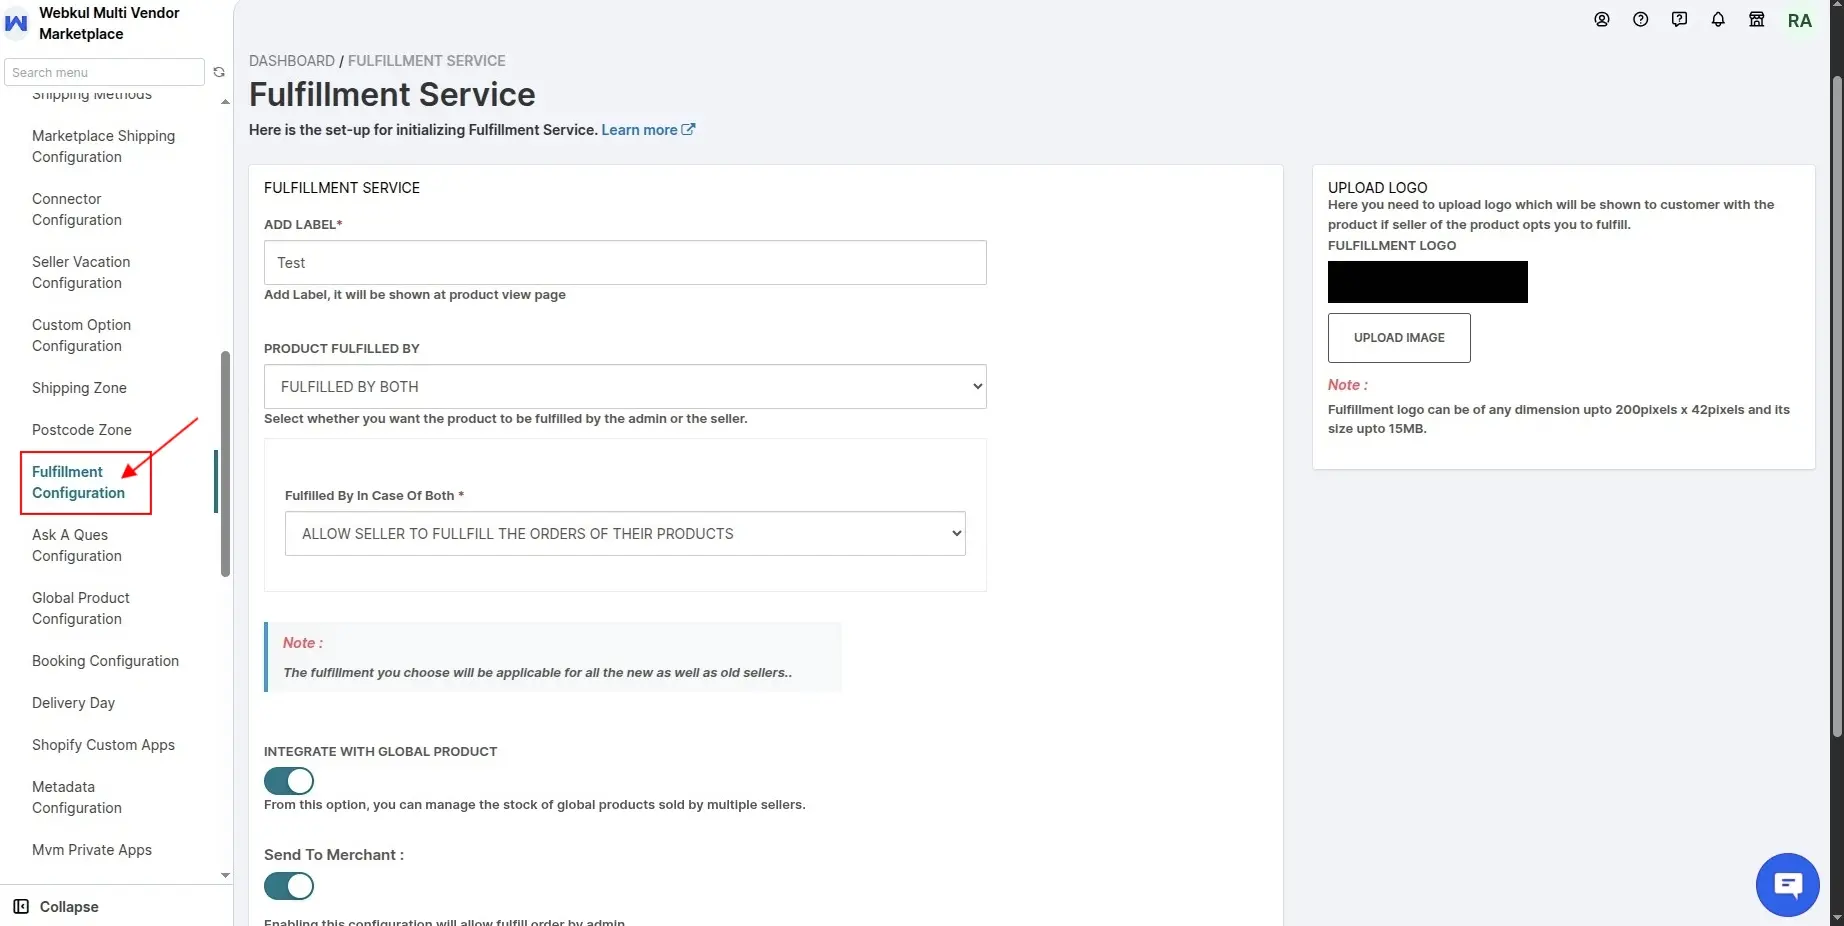Click the sidebar scroll down arrow
Image resolution: width=1844 pixels, height=926 pixels.
tap(225, 875)
